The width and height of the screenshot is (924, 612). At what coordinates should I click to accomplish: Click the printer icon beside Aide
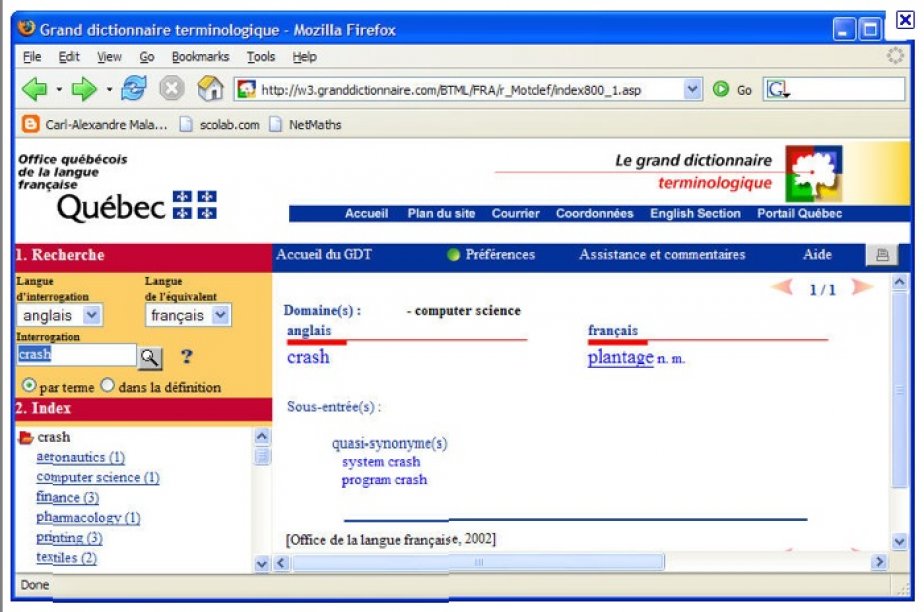point(881,255)
